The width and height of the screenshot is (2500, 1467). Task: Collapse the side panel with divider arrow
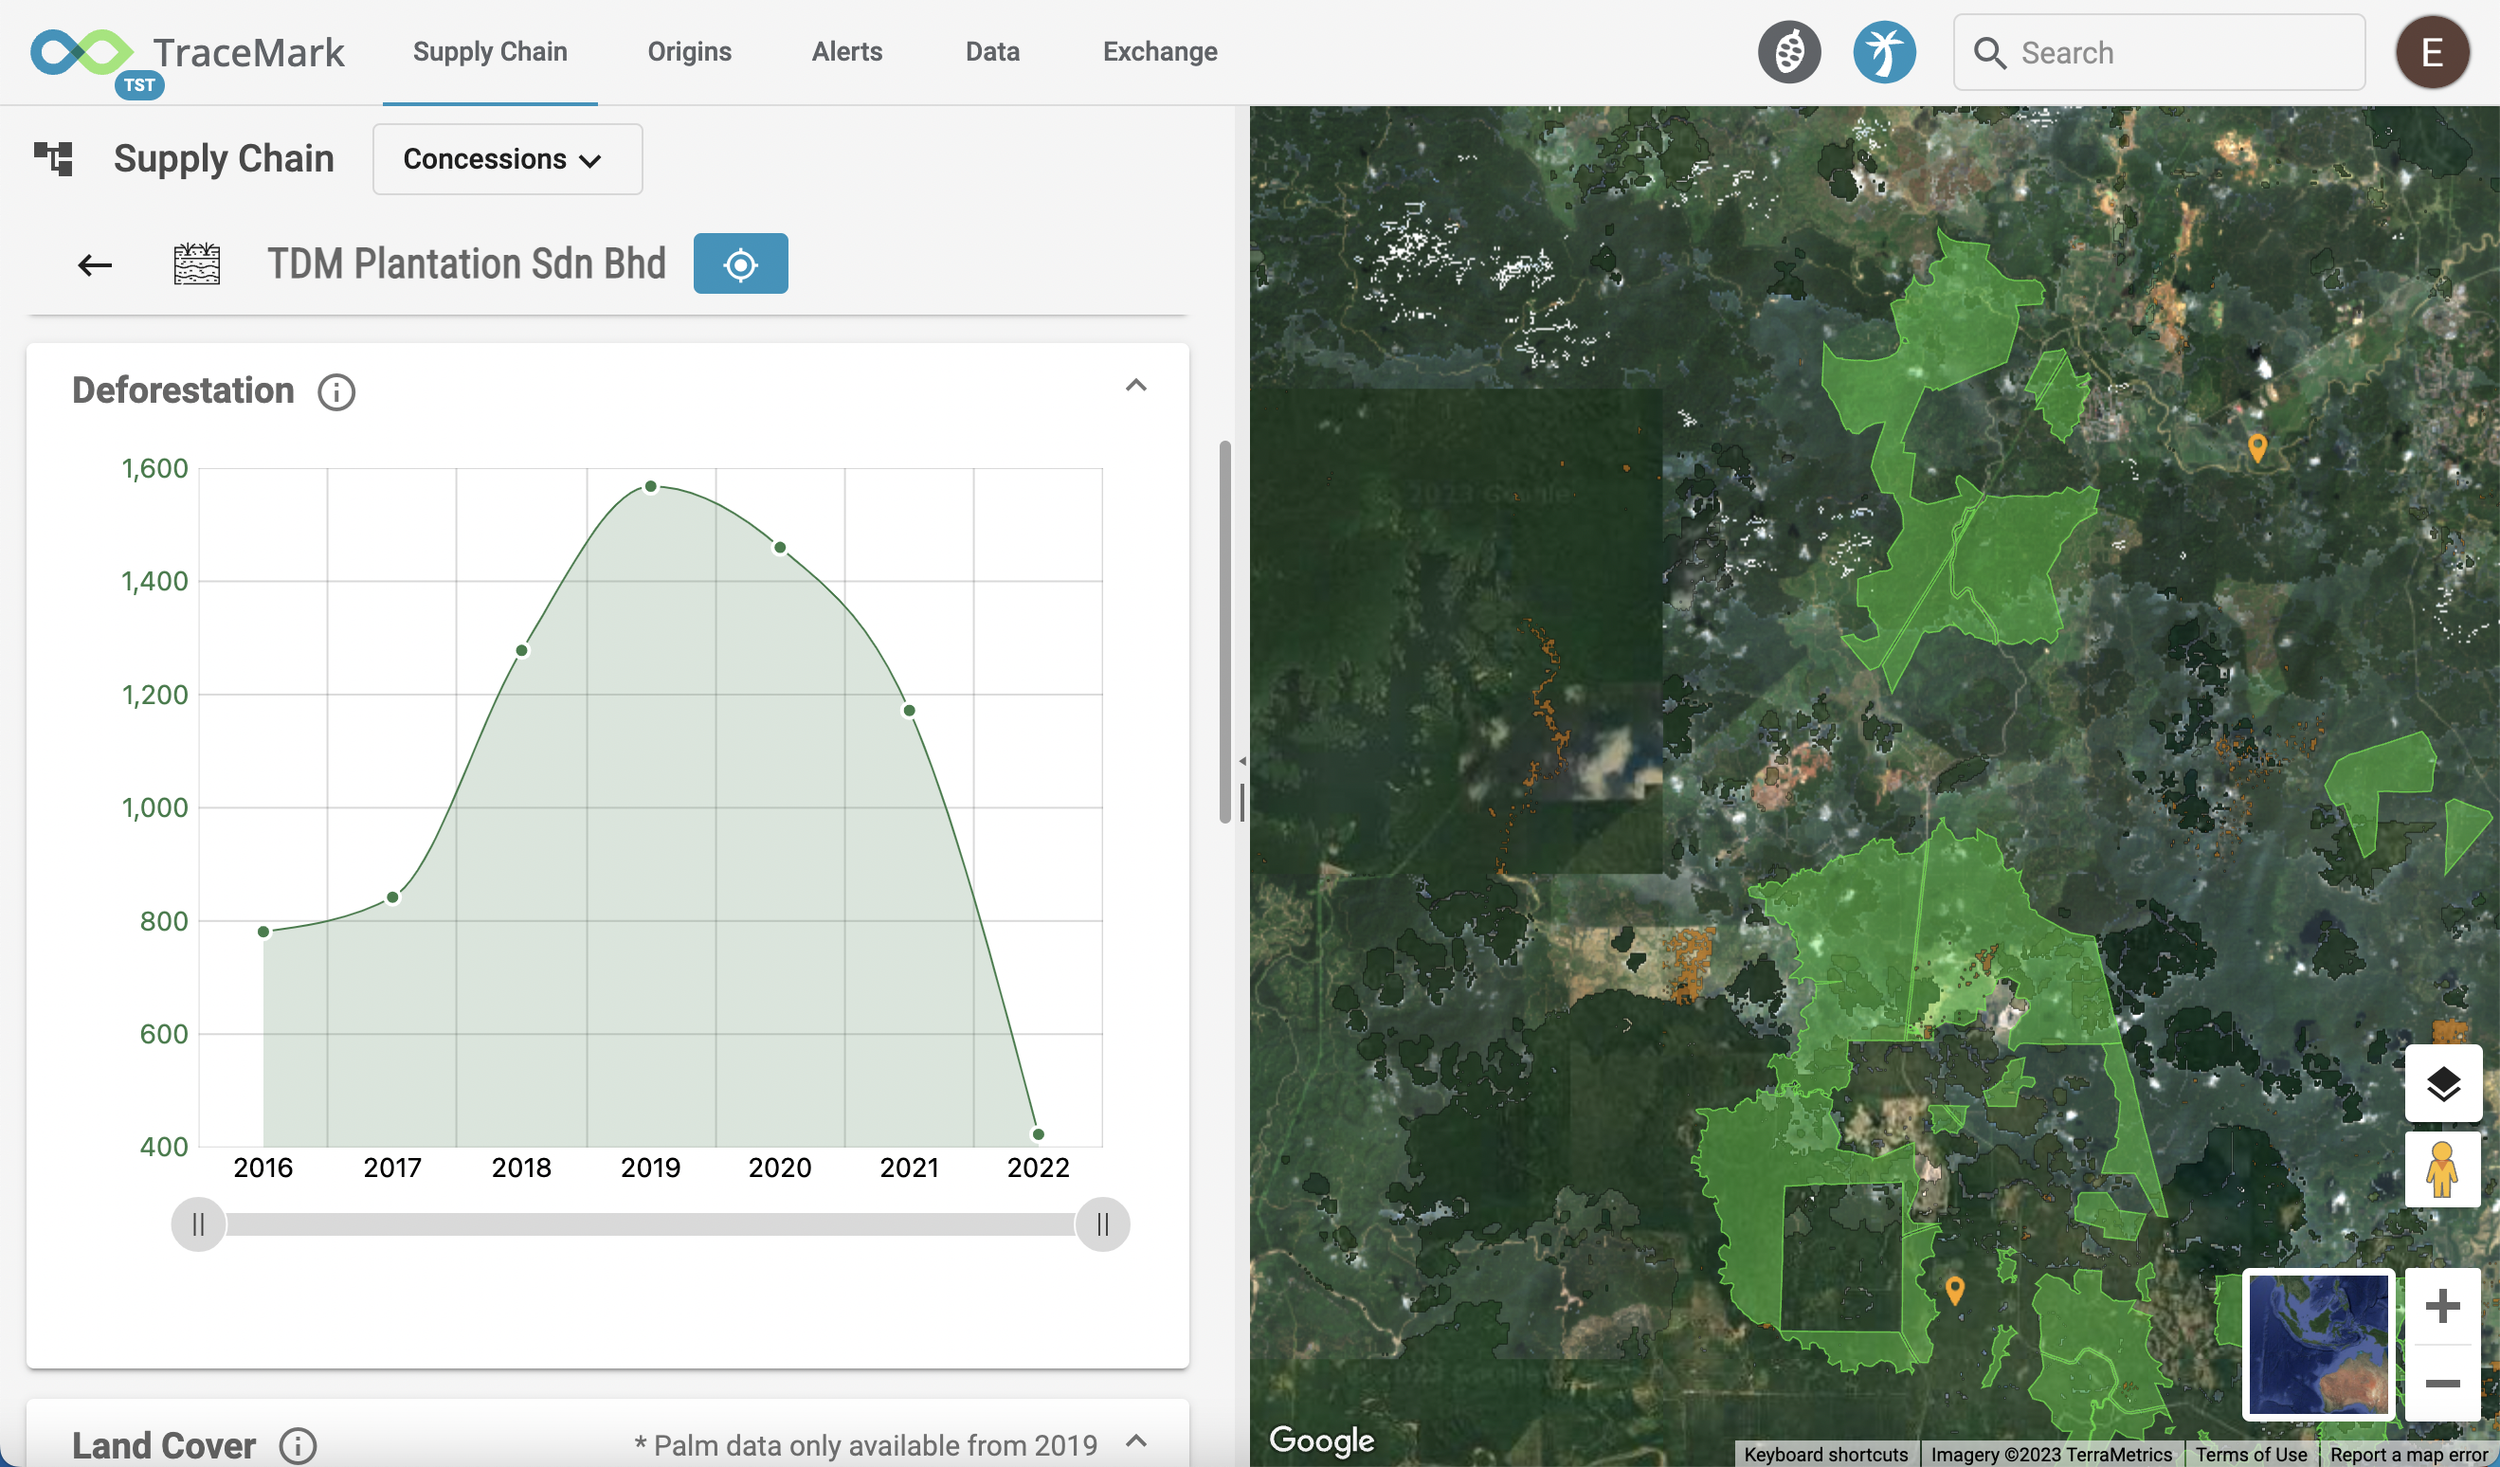point(1241,762)
